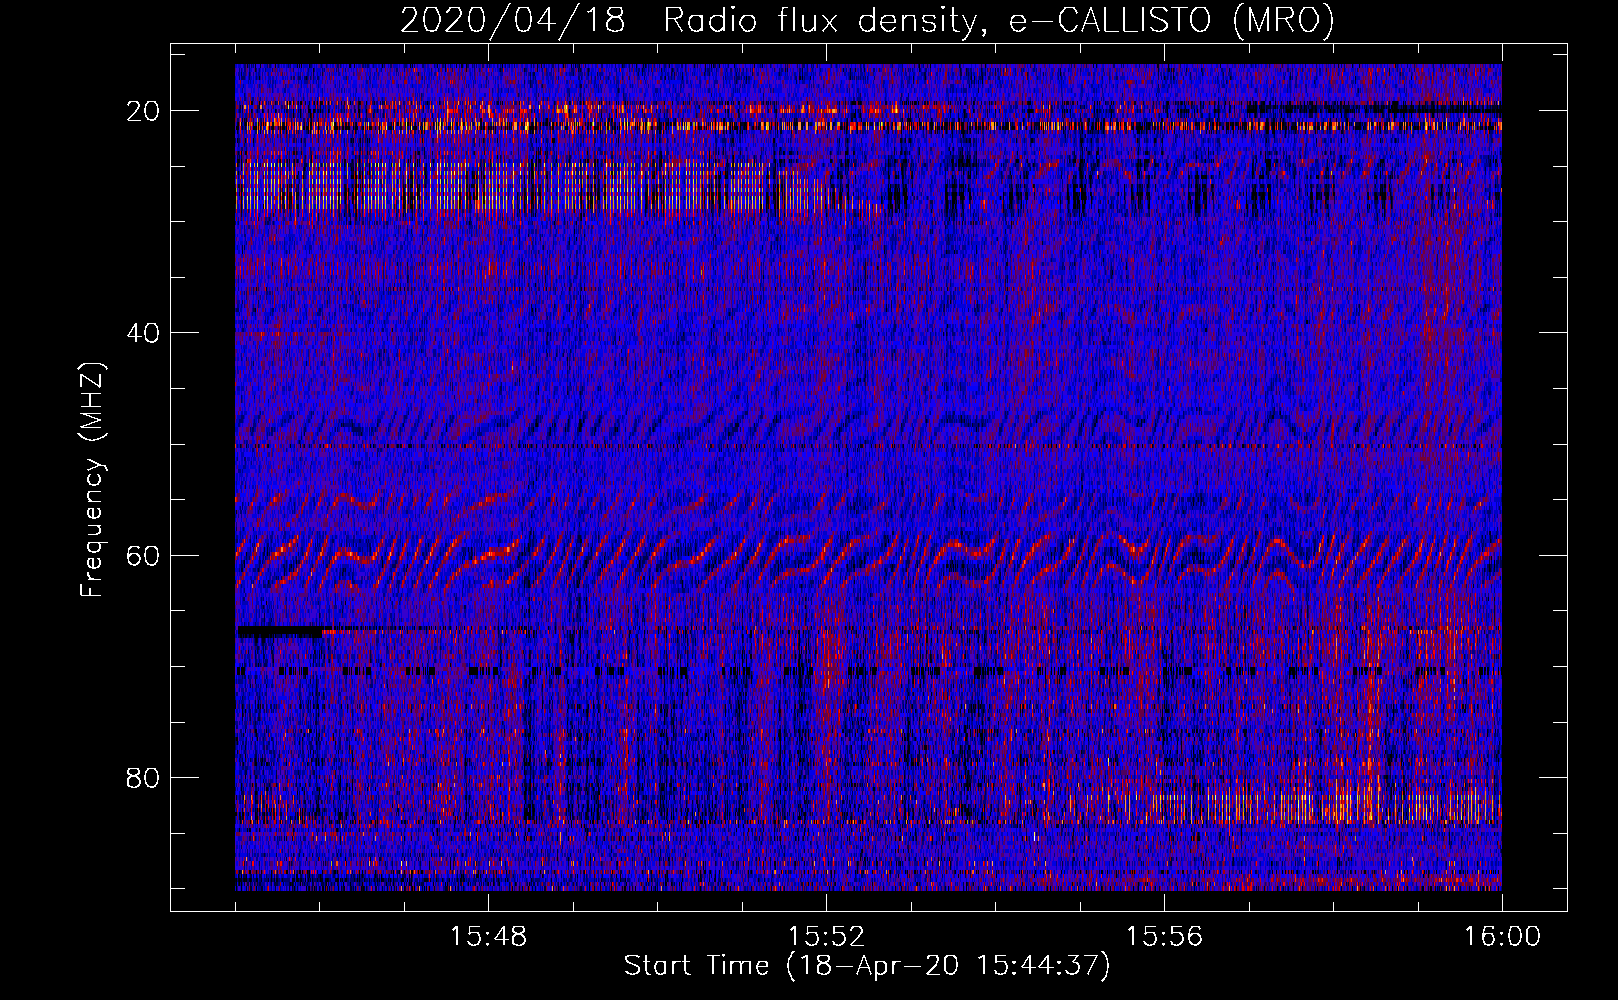Select the 80 MHz frequency tick label
This screenshot has height=1000, width=1618.
coord(144,777)
